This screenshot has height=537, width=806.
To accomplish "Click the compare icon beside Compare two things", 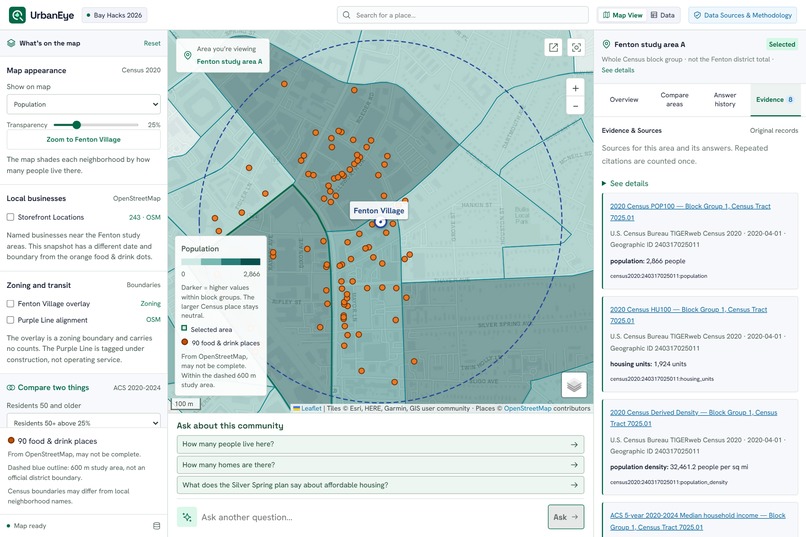I will [x=11, y=387].
